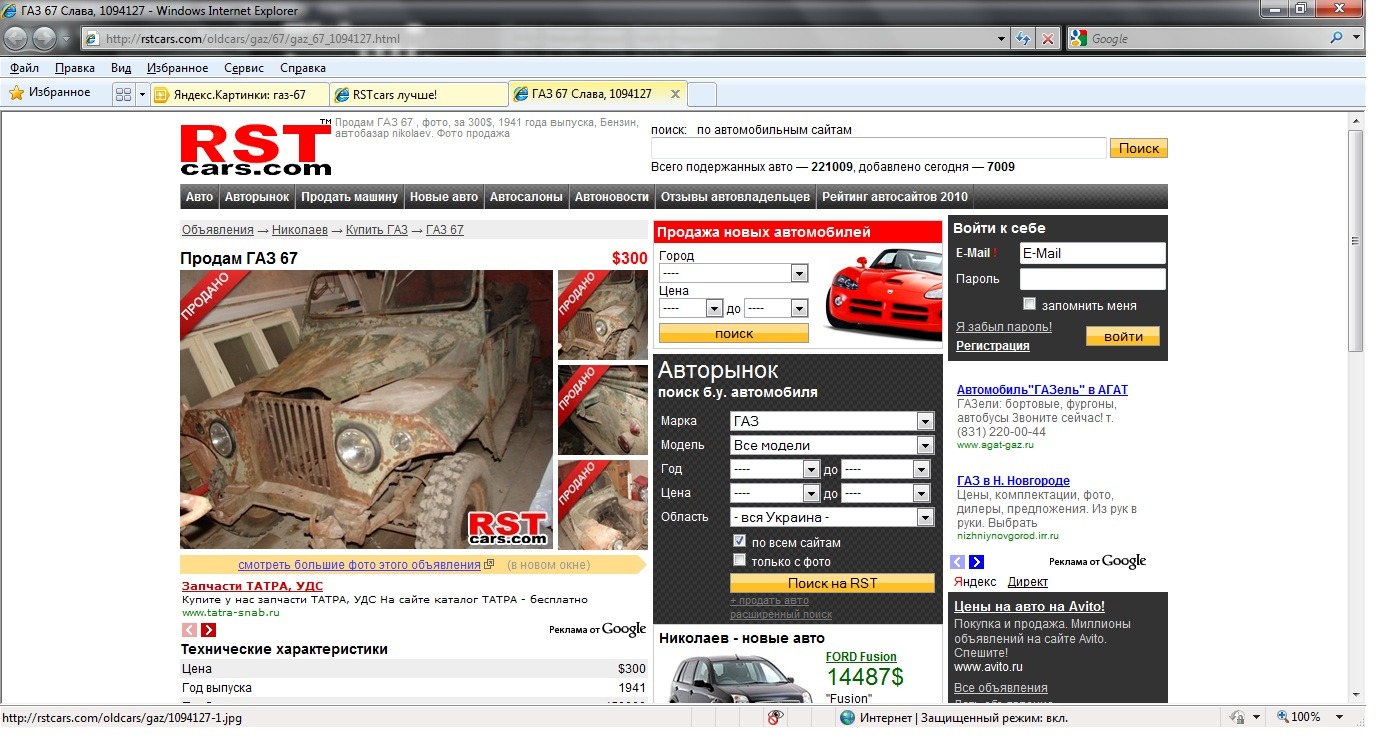Open 'Авторынок' in site navigation
Image resolution: width=1376 pixels, height=740 pixels.
click(x=257, y=197)
